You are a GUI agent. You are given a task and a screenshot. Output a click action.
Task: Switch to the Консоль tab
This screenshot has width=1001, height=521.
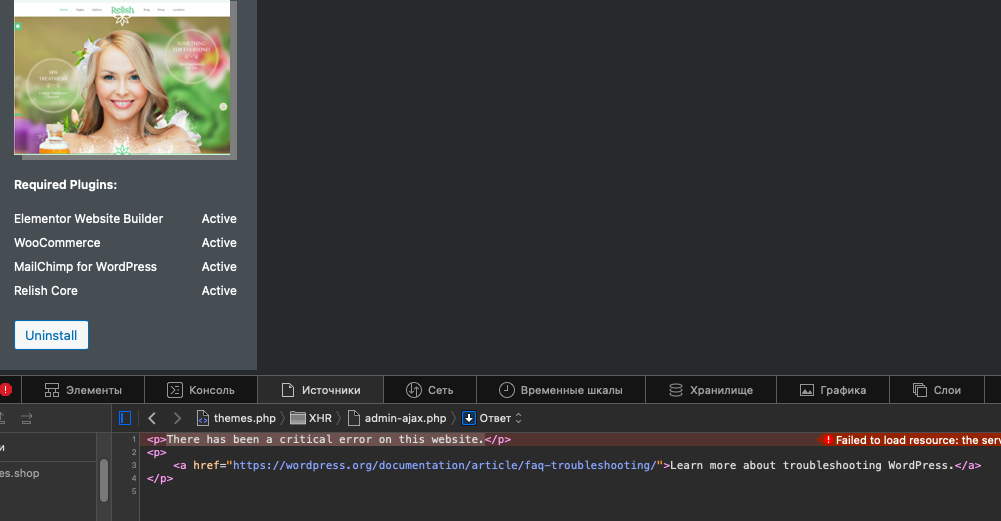click(201, 390)
